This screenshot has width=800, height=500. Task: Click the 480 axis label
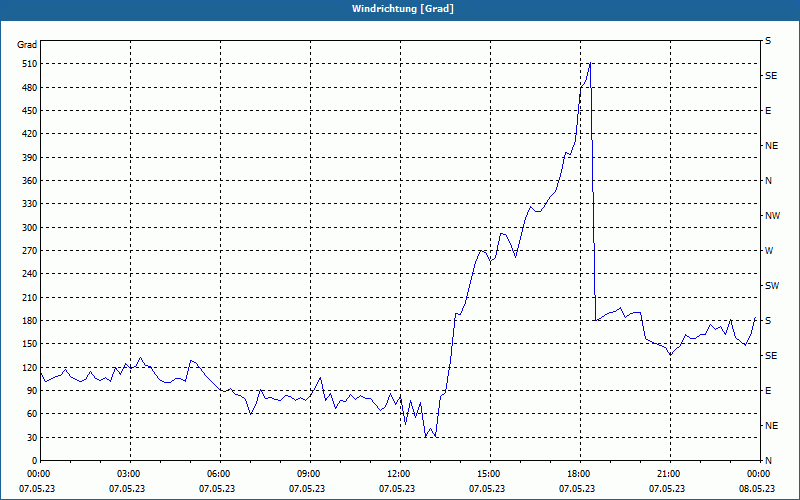point(30,87)
